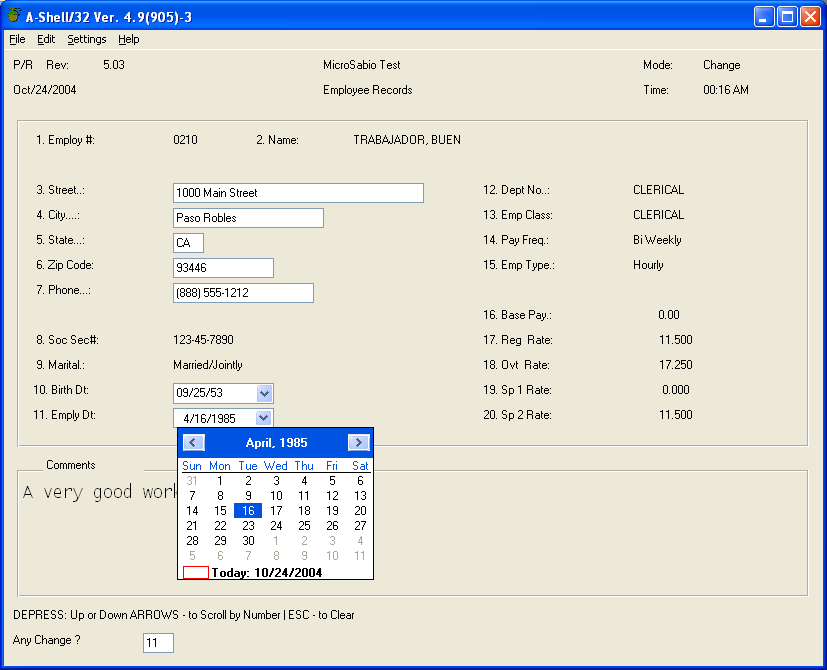Click the Phone number field

tap(243, 293)
